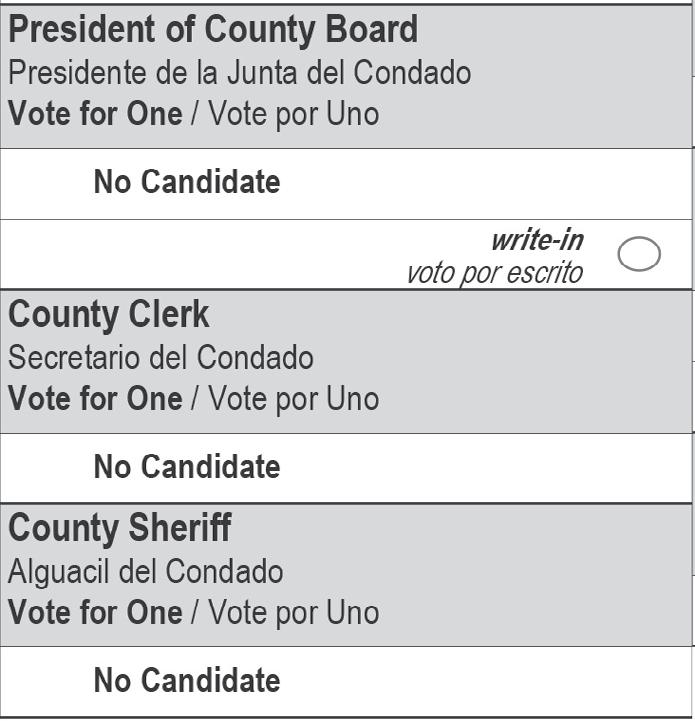This screenshot has height=721, width=695.
Task: Click "Vote for One" under President of County Board
Action: point(95,113)
